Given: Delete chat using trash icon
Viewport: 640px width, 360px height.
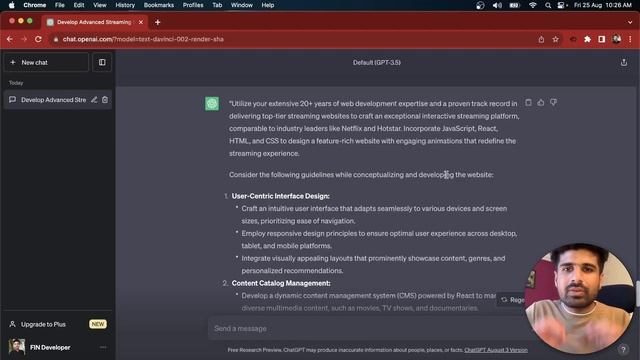Looking at the screenshot, I should [x=105, y=100].
